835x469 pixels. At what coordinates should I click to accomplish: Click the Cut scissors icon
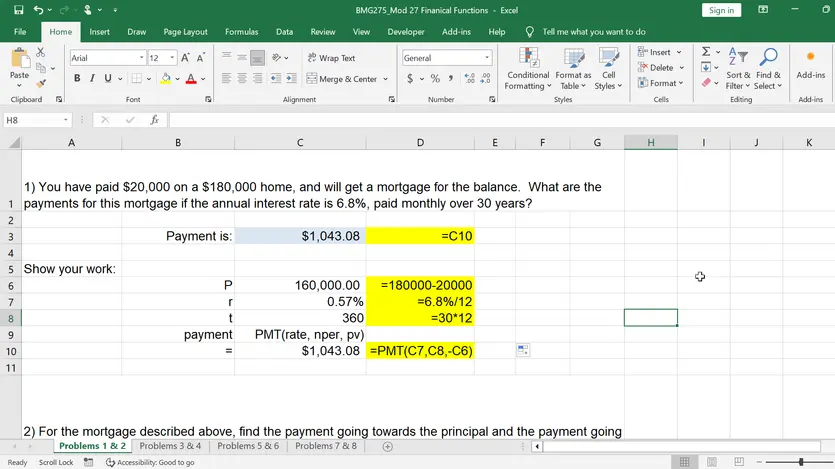[x=40, y=52]
